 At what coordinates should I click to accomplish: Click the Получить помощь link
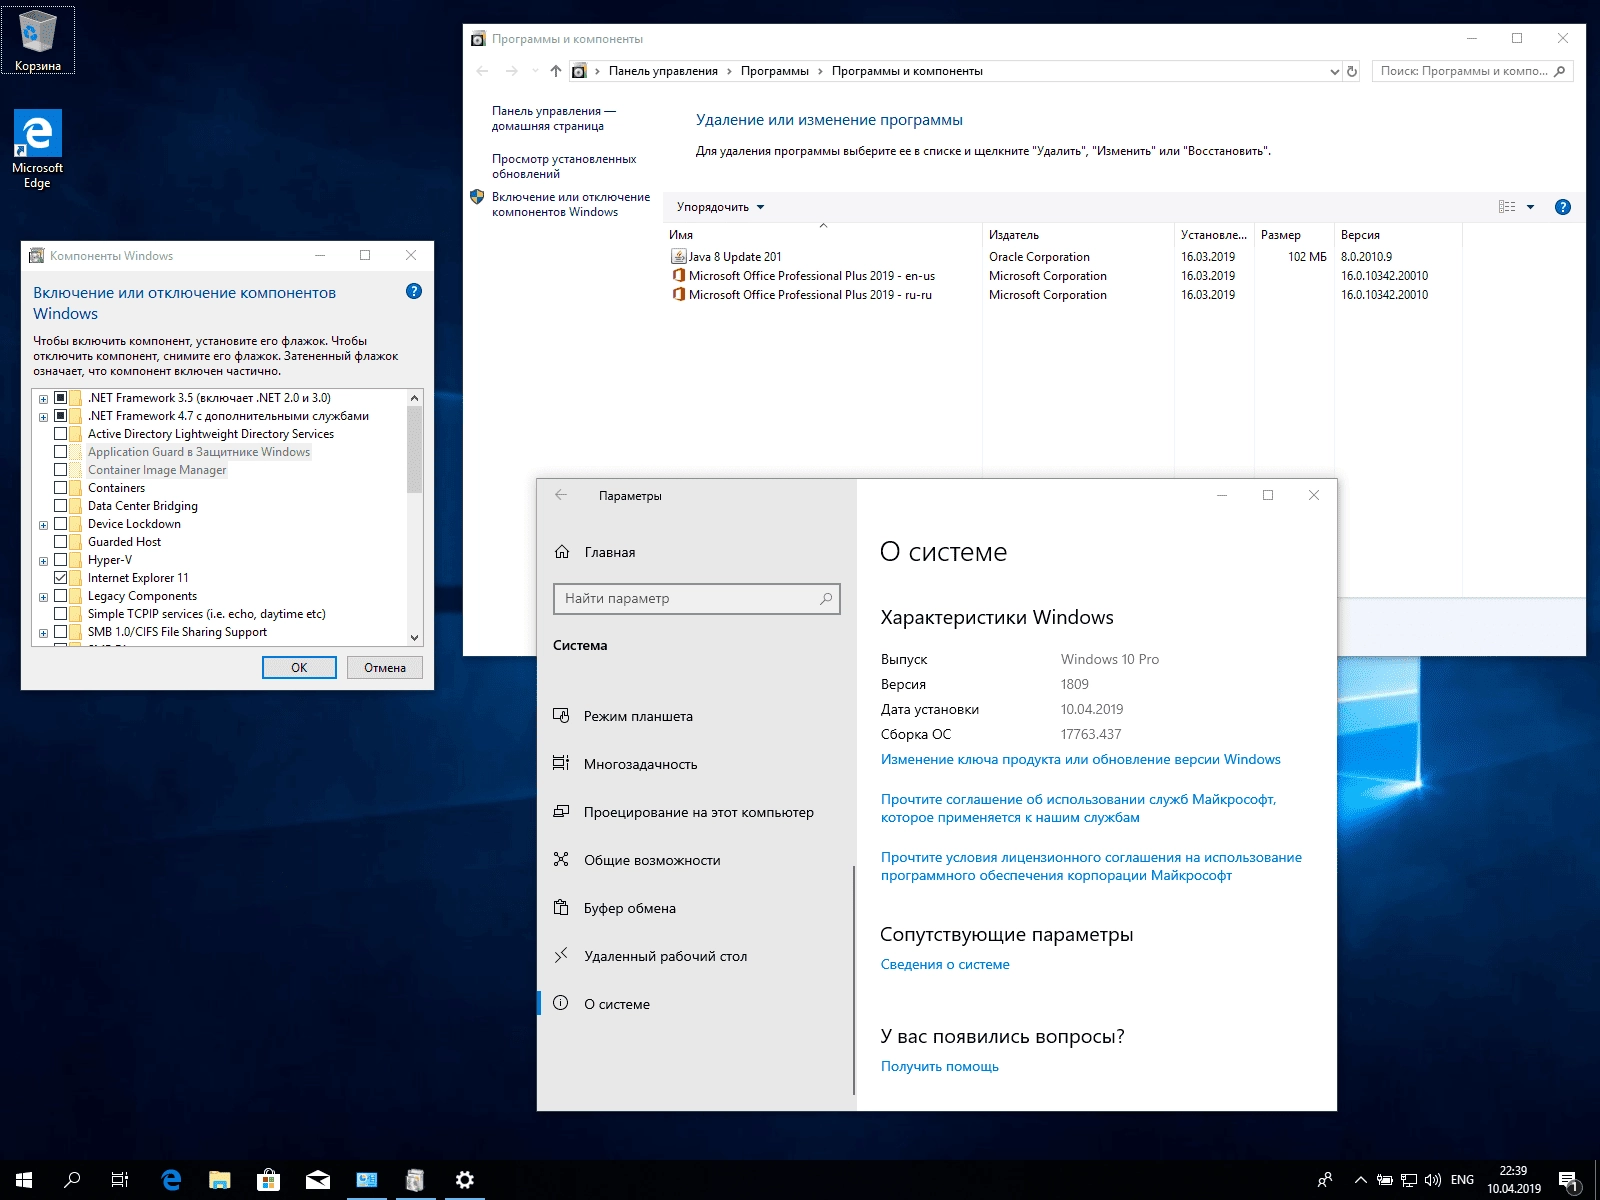point(940,1066)
